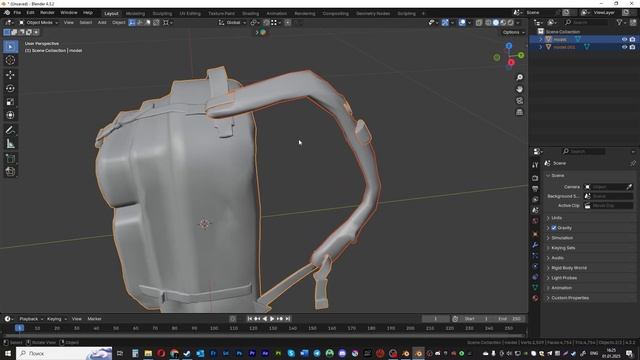The width and height of the screenshot is (640, 360).
Task: Click the pan hand viewport icon
Action: tap(519, 89)
